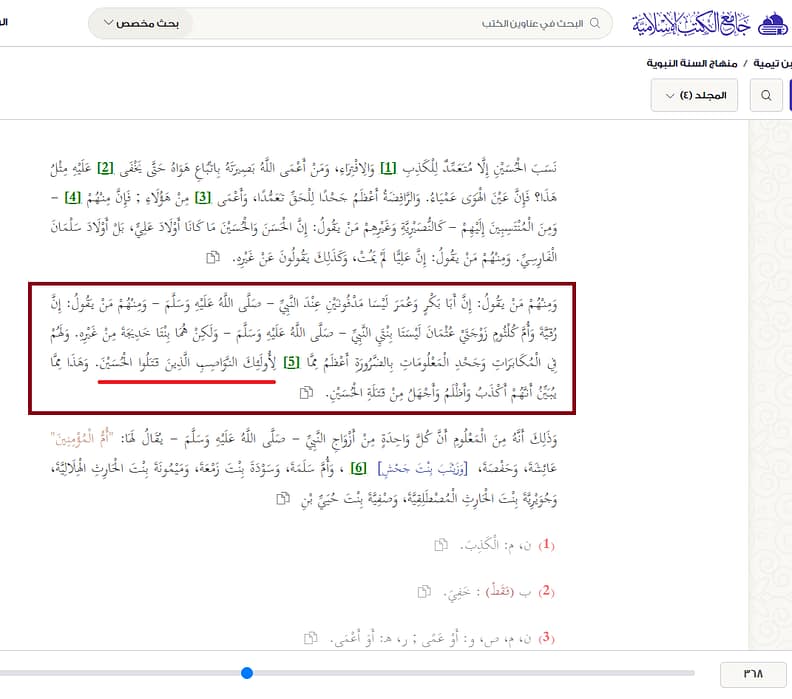Copy the highlighted paragraph using copy icon
The width and height of the screenshot is (792, 699).
(x=306, y=392)
